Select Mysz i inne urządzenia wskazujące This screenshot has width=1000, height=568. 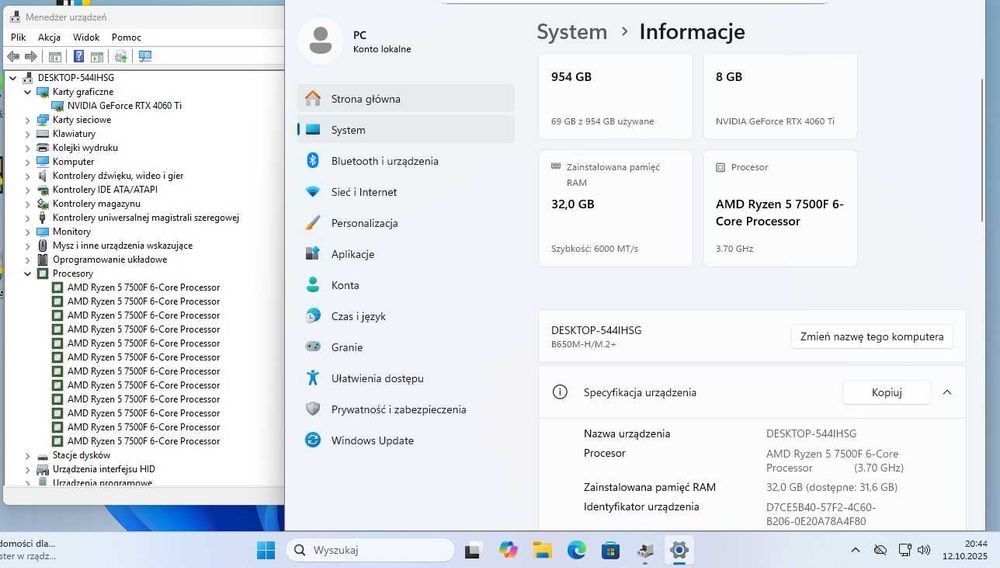[x=122, y=245]
